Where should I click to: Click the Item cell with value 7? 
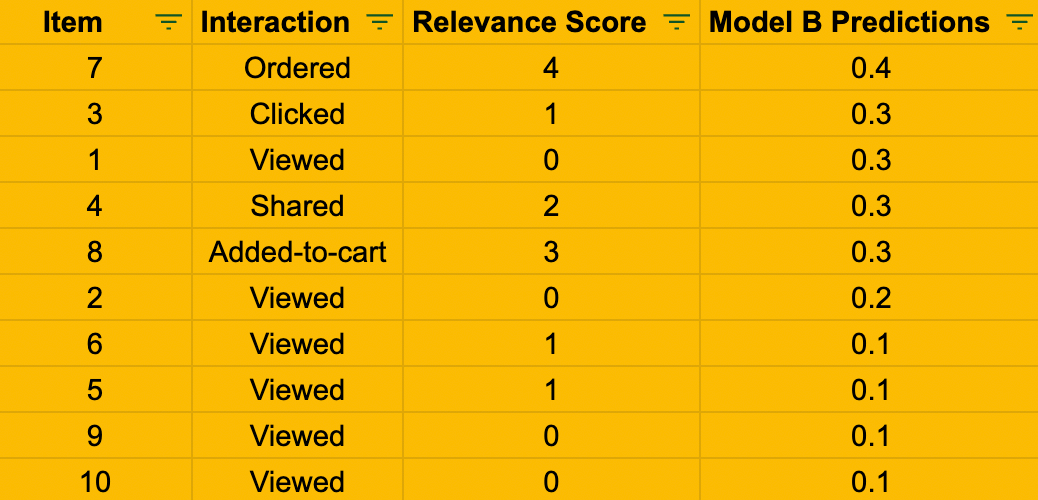(95, 68)
